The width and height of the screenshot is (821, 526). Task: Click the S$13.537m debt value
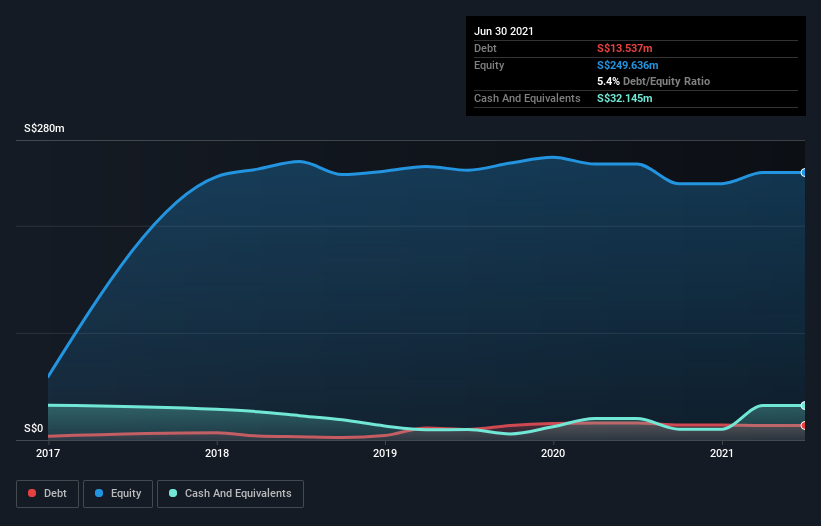click(625, 48)
